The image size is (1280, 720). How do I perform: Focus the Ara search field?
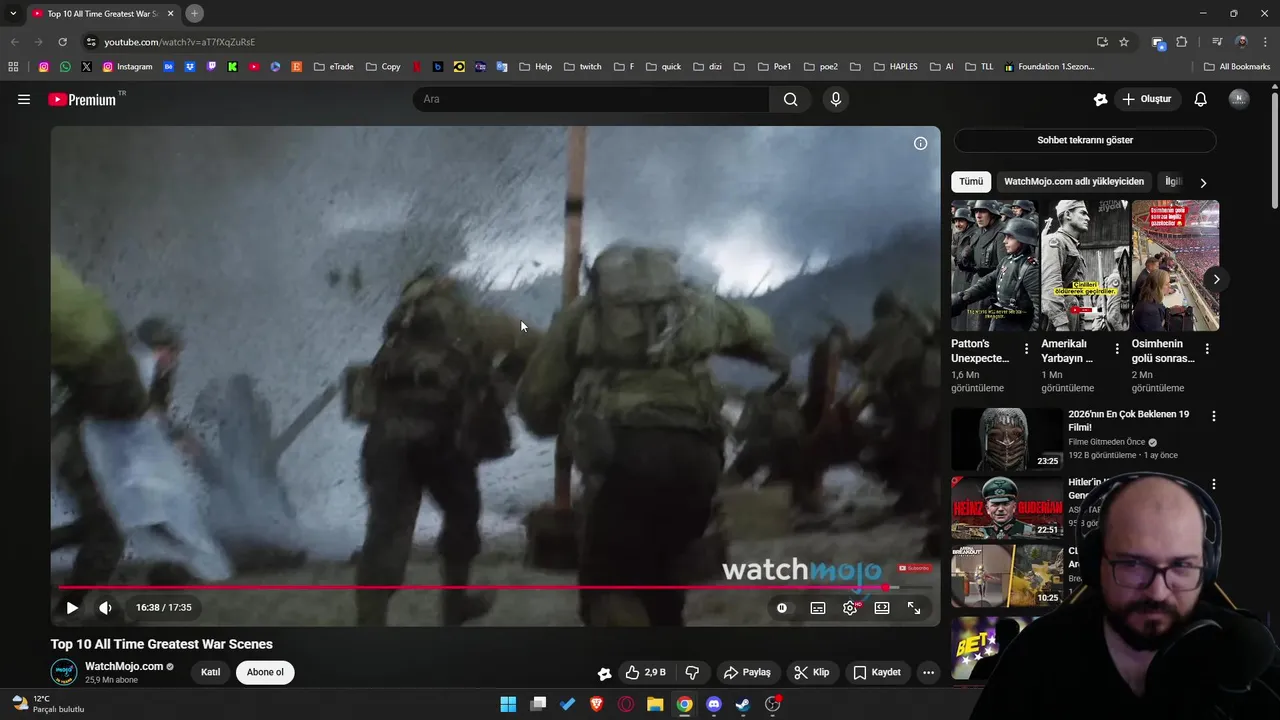[x=591, y=99]
